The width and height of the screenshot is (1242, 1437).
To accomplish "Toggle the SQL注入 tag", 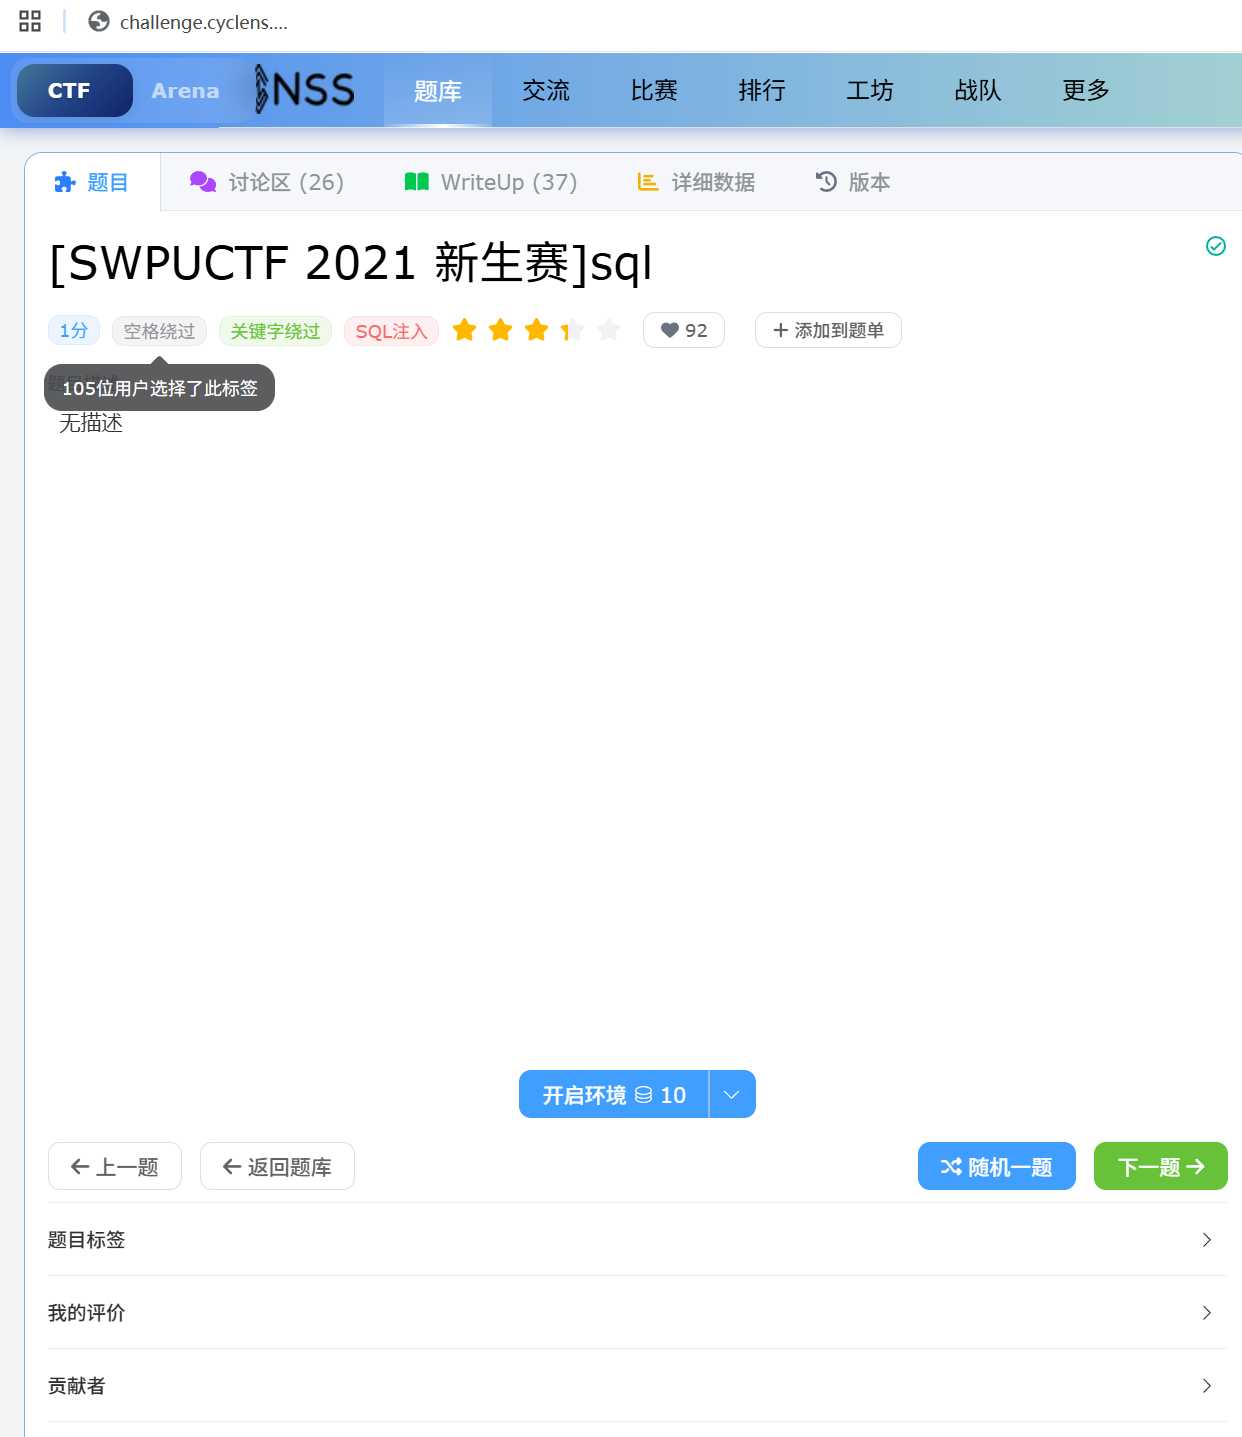I will 391,331.
